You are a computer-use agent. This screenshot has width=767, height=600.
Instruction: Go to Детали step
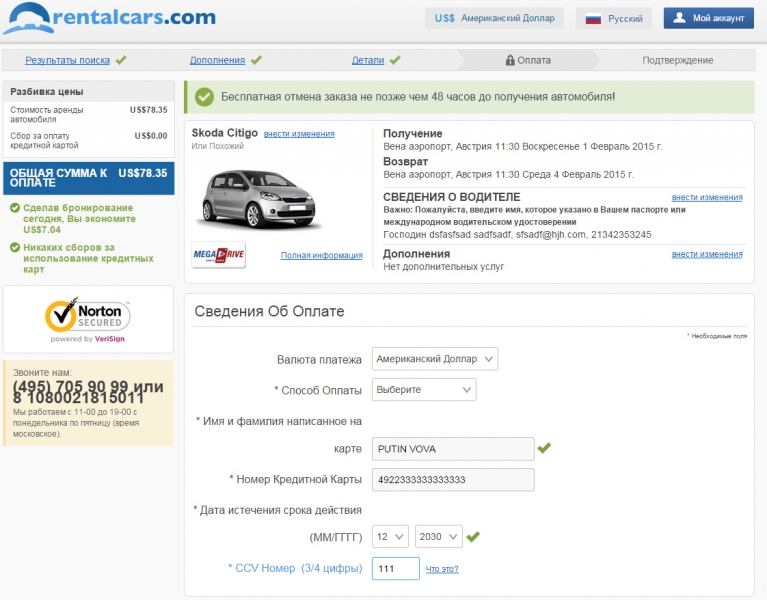(368, 60)
